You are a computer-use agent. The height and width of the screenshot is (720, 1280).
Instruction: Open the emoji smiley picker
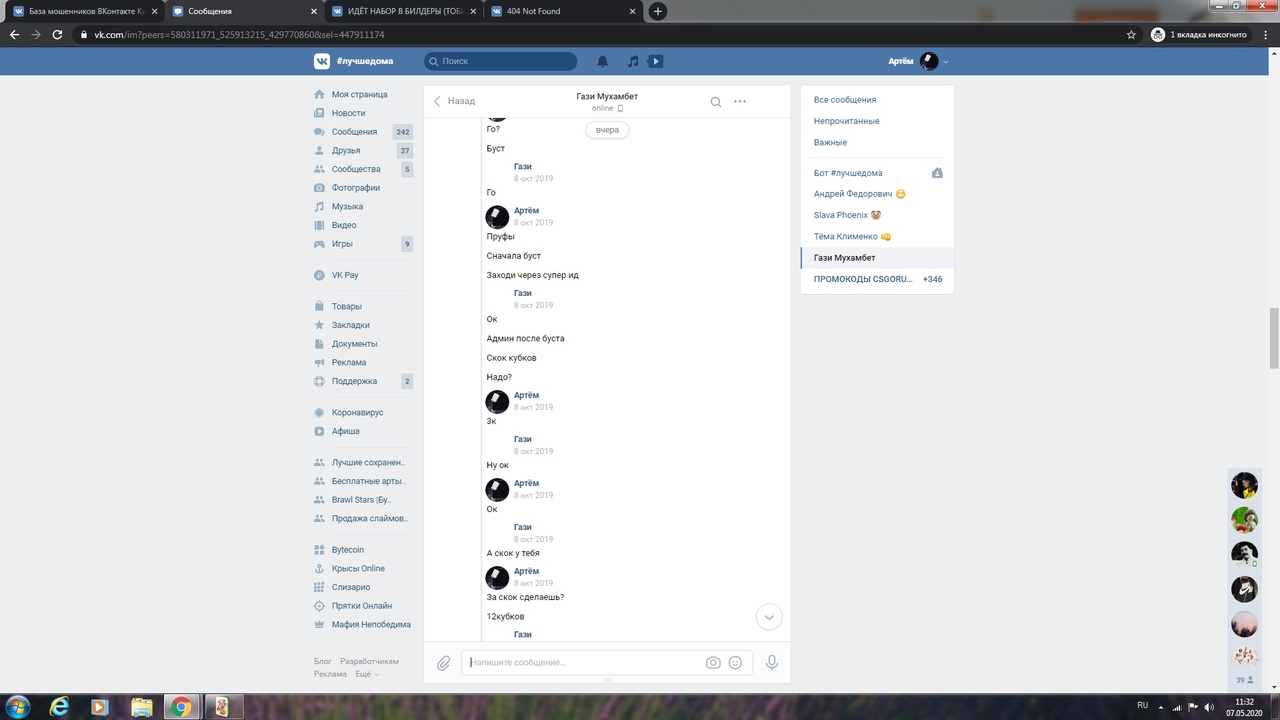[x=736, y=662]
